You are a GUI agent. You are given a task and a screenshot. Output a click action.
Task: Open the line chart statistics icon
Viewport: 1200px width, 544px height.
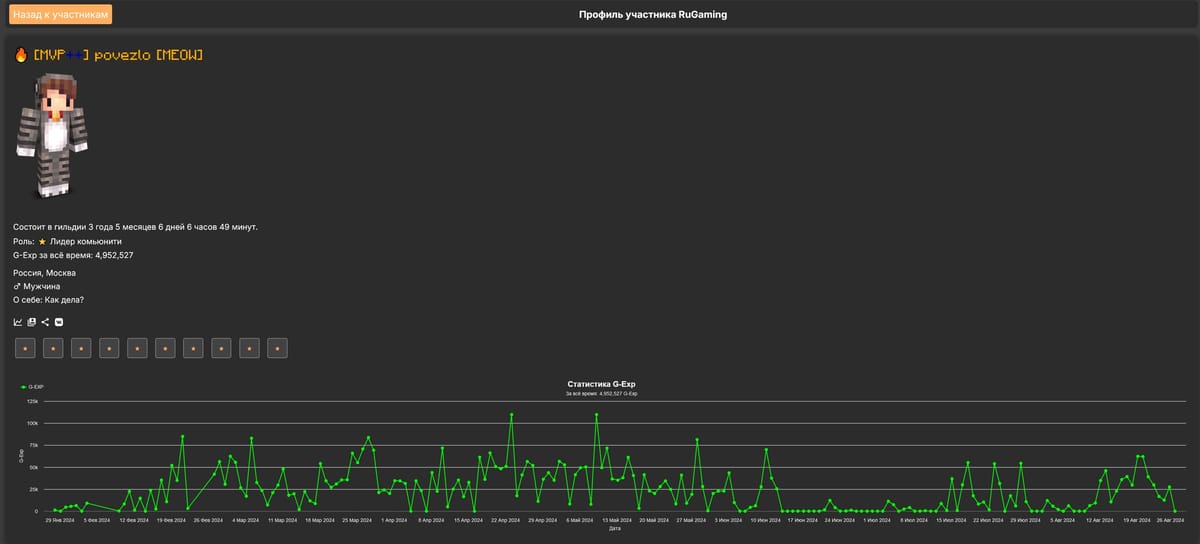click(x=18, y=322)
